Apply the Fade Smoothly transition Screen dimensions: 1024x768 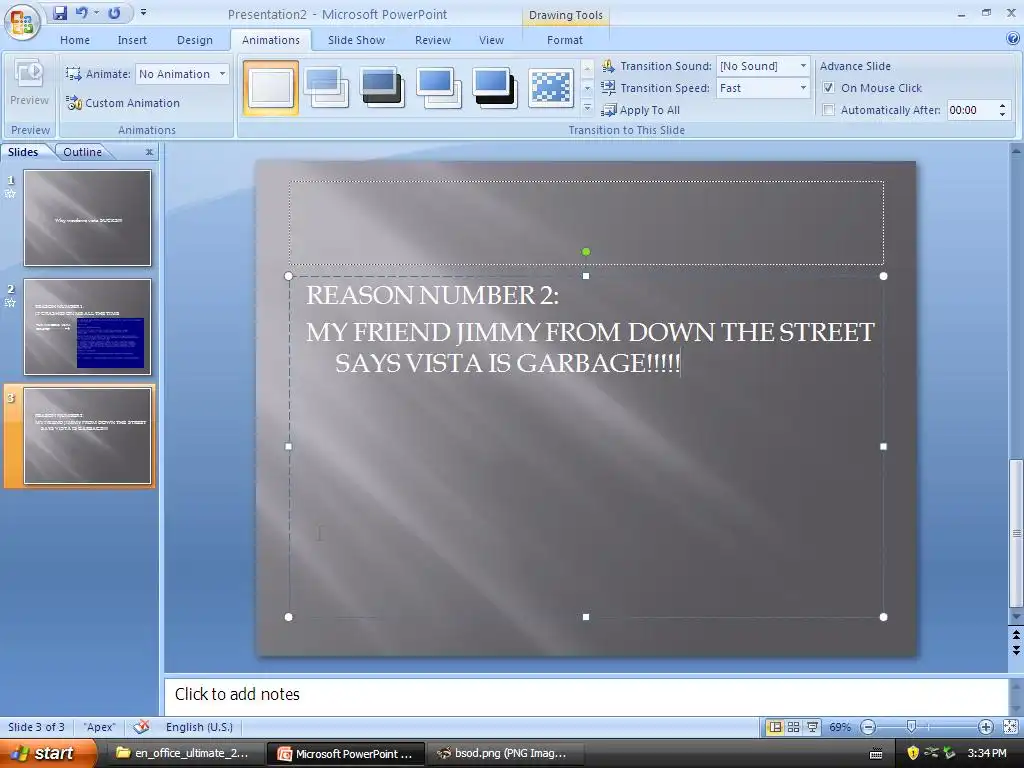point(327,88)
